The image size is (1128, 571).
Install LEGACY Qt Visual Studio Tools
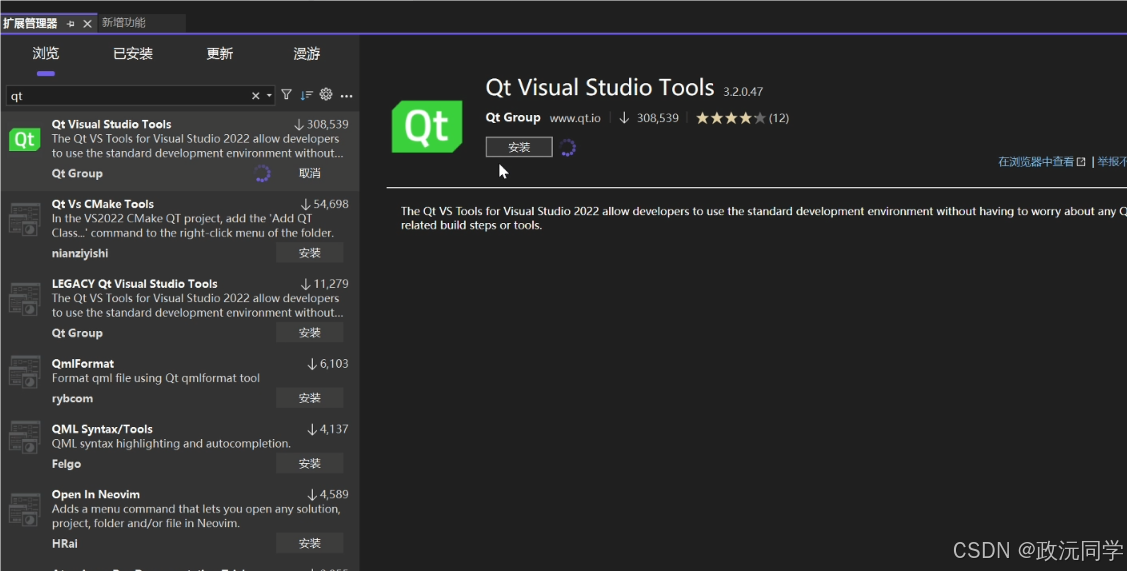(309, 333)
